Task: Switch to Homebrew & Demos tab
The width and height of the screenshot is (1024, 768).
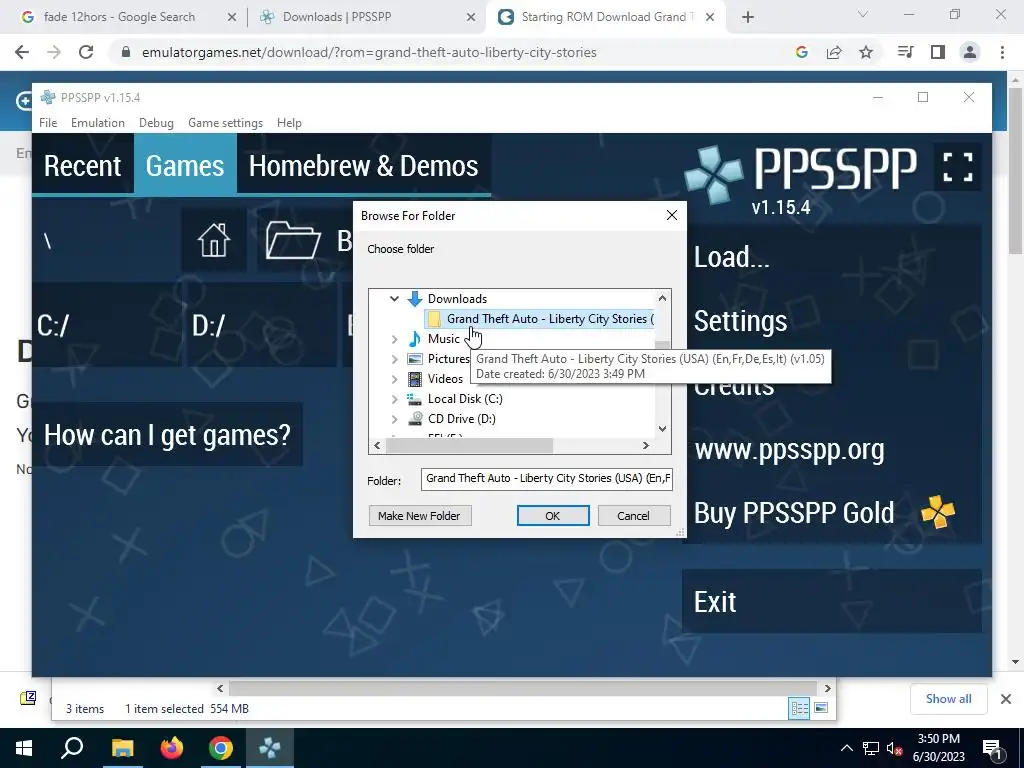Action: [x=364, y=165]
